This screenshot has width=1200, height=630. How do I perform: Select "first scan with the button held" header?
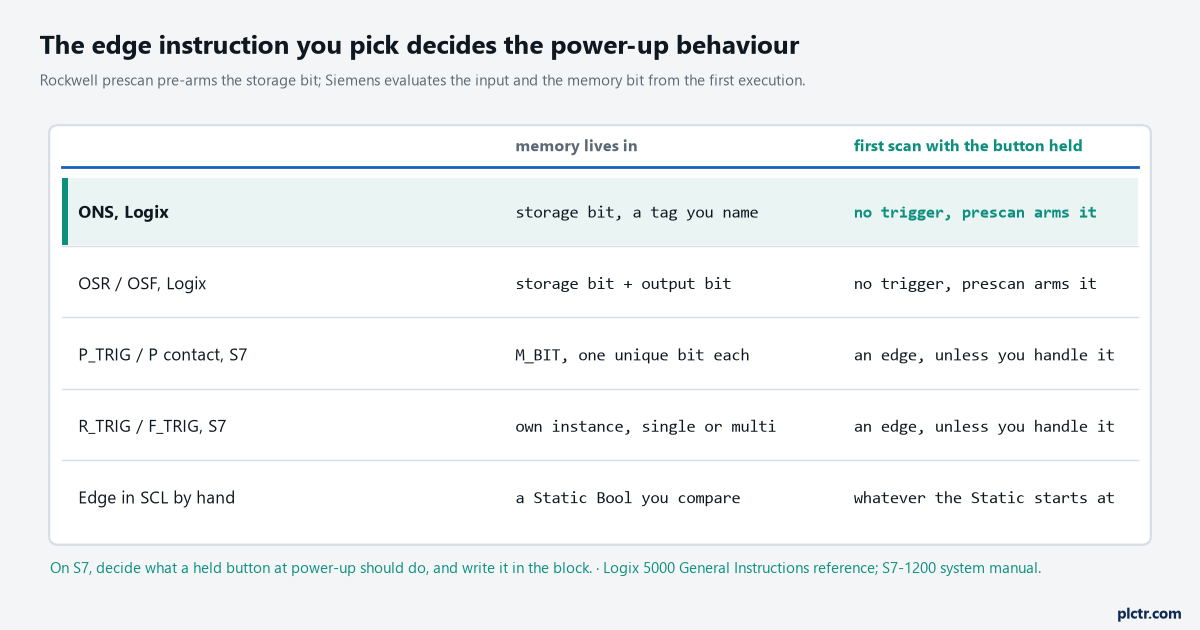pos(968,146)
